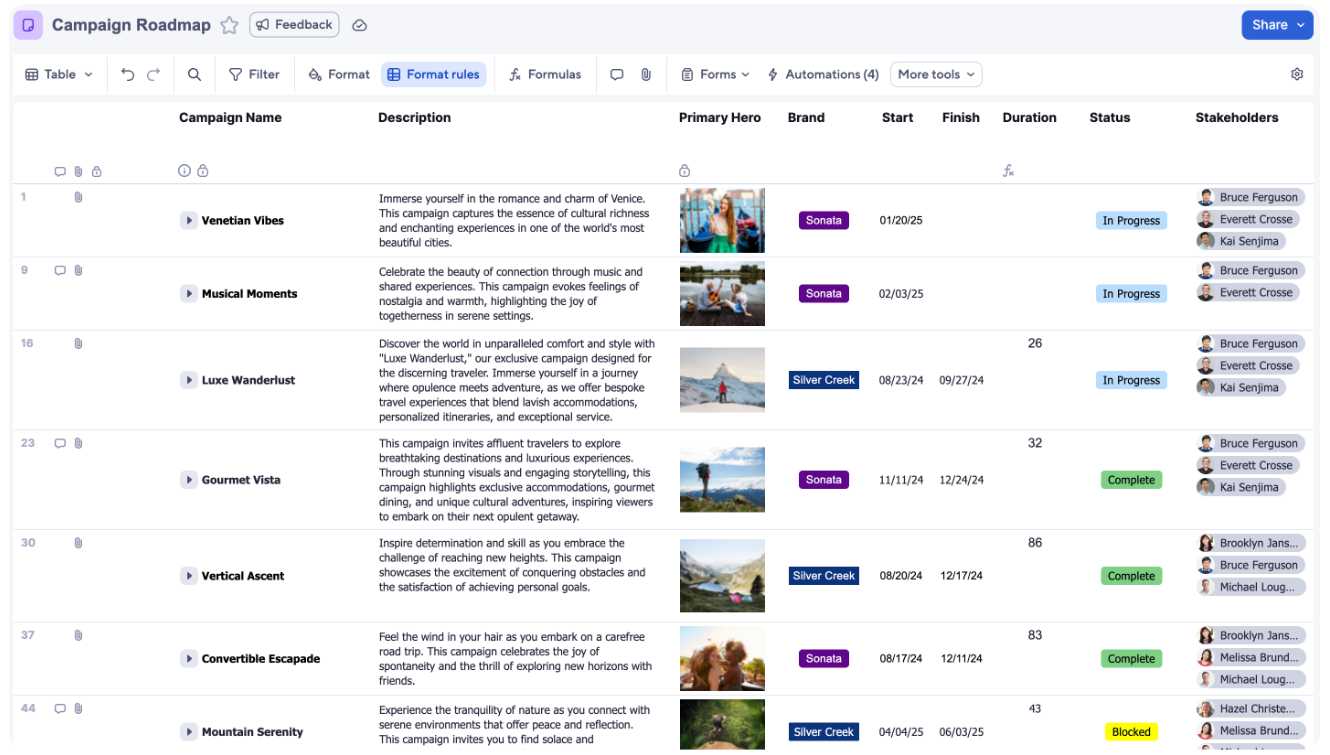This screenshot has height=755, width=1330.
Task: Click the finish date 12/24/24 cell
Action: coord(961,480)
